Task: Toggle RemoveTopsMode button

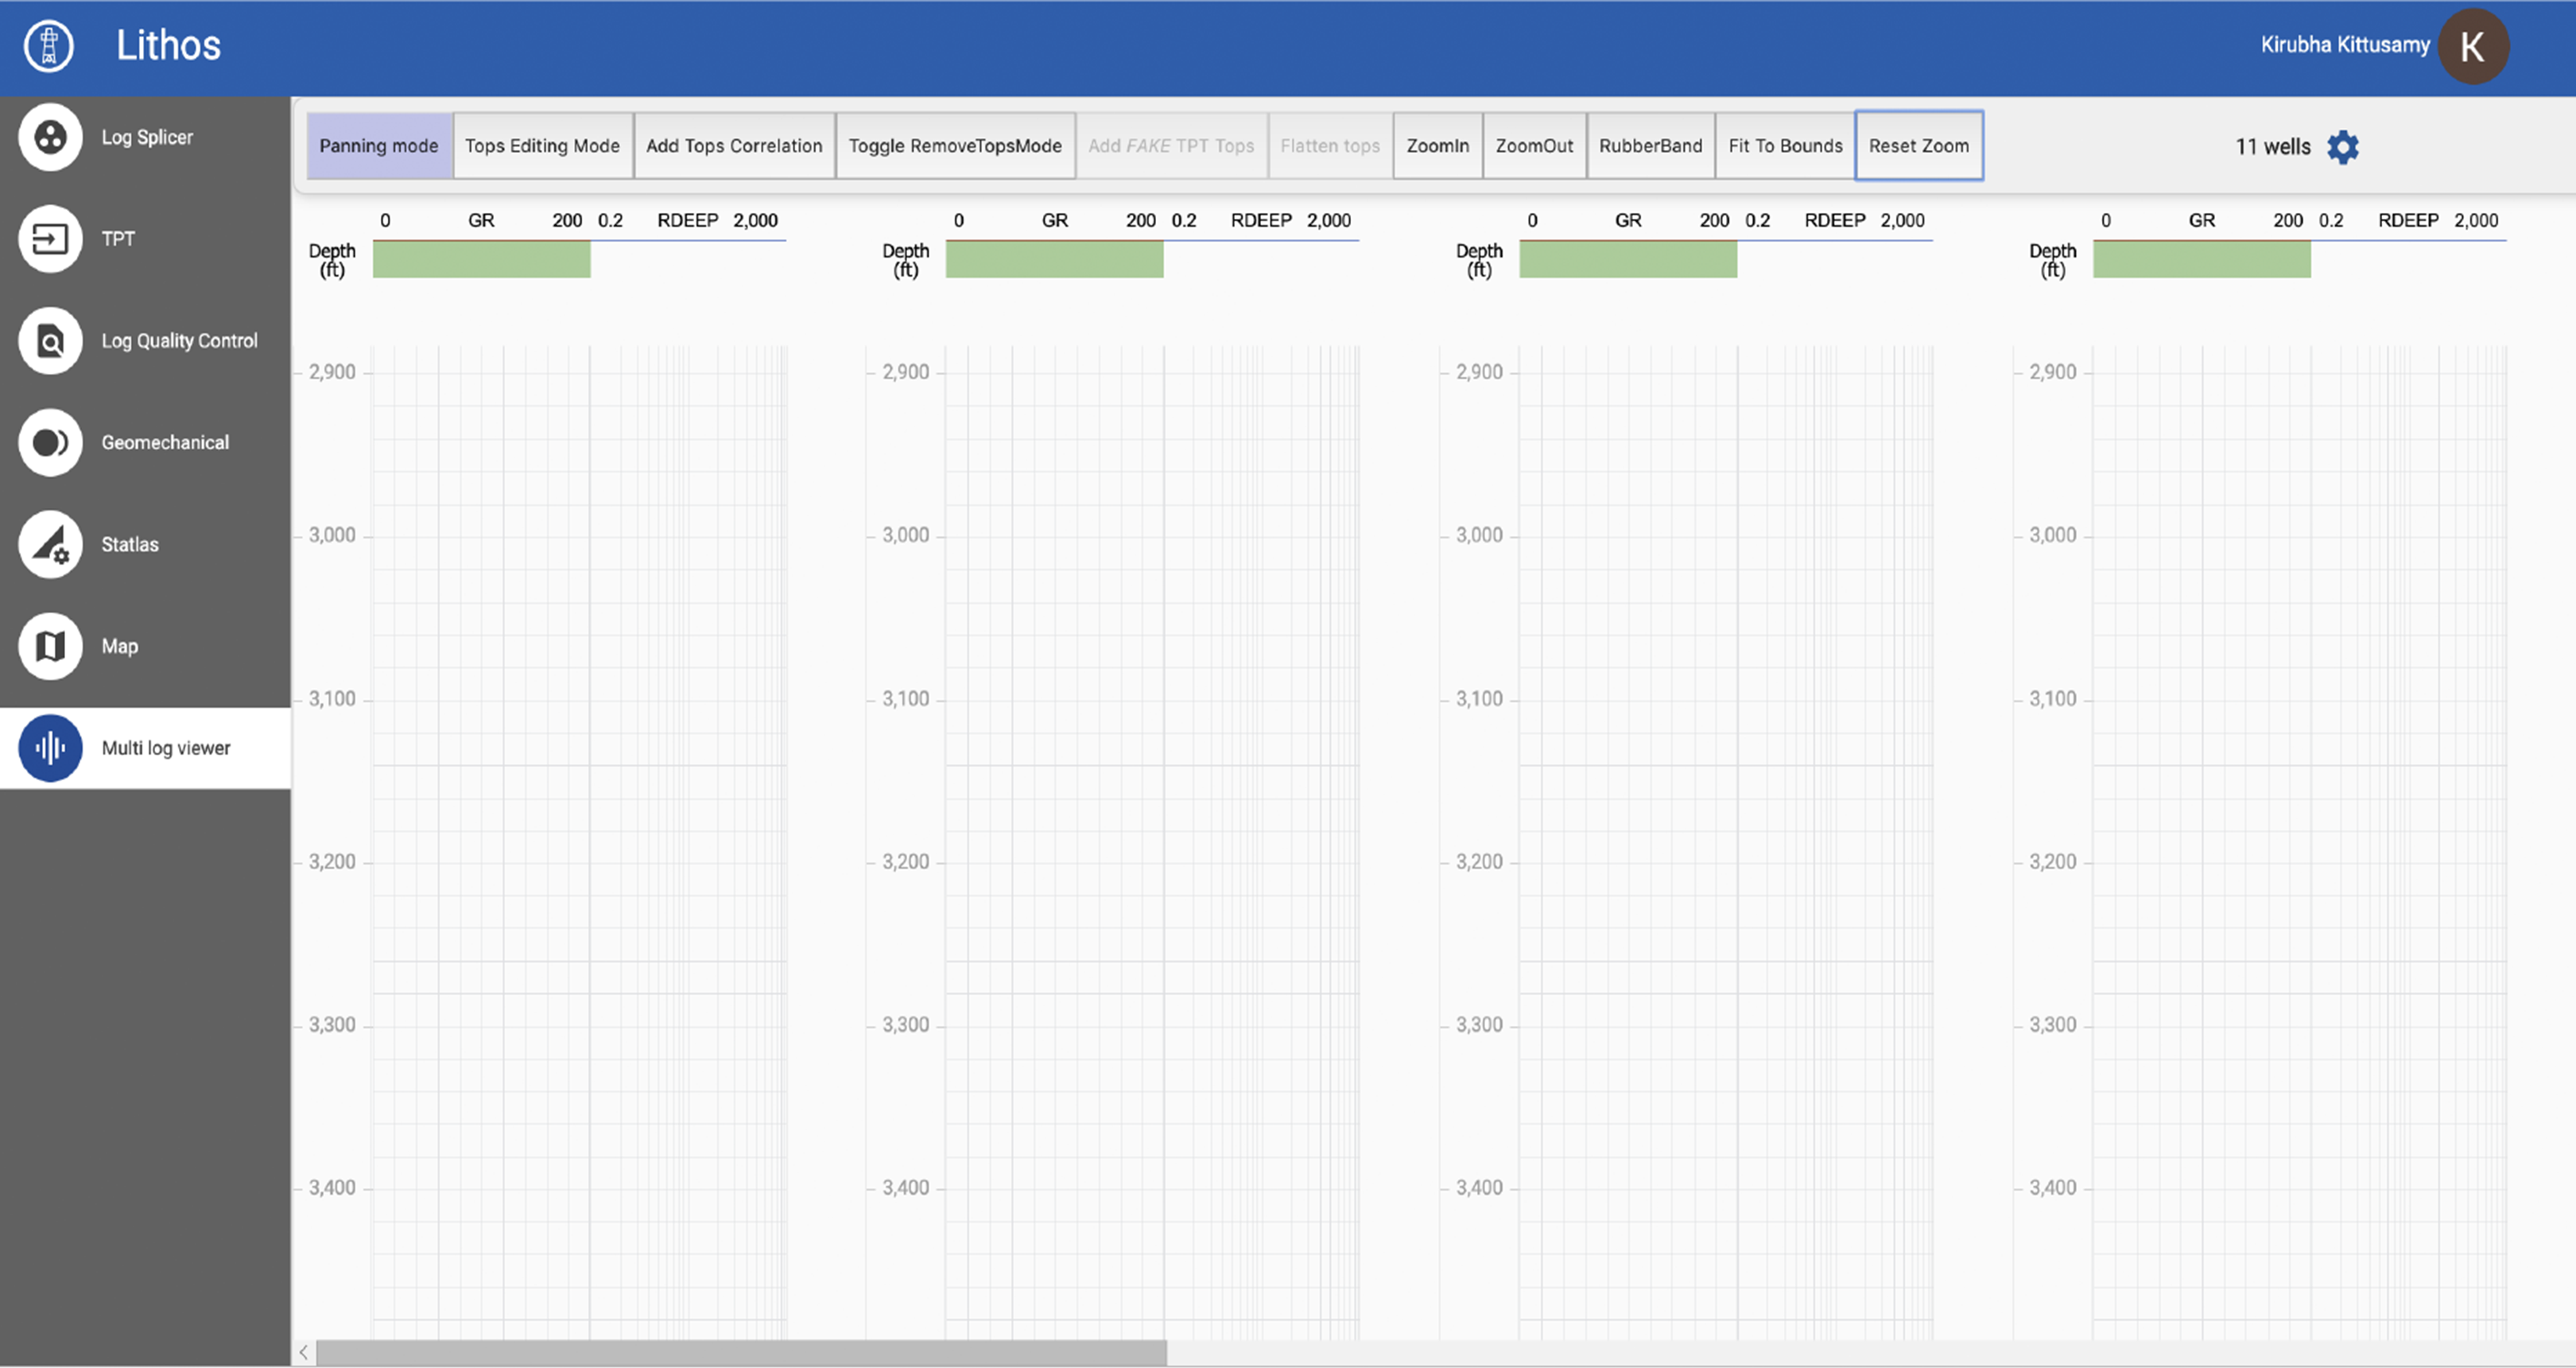Action: (x=955, y=146)
